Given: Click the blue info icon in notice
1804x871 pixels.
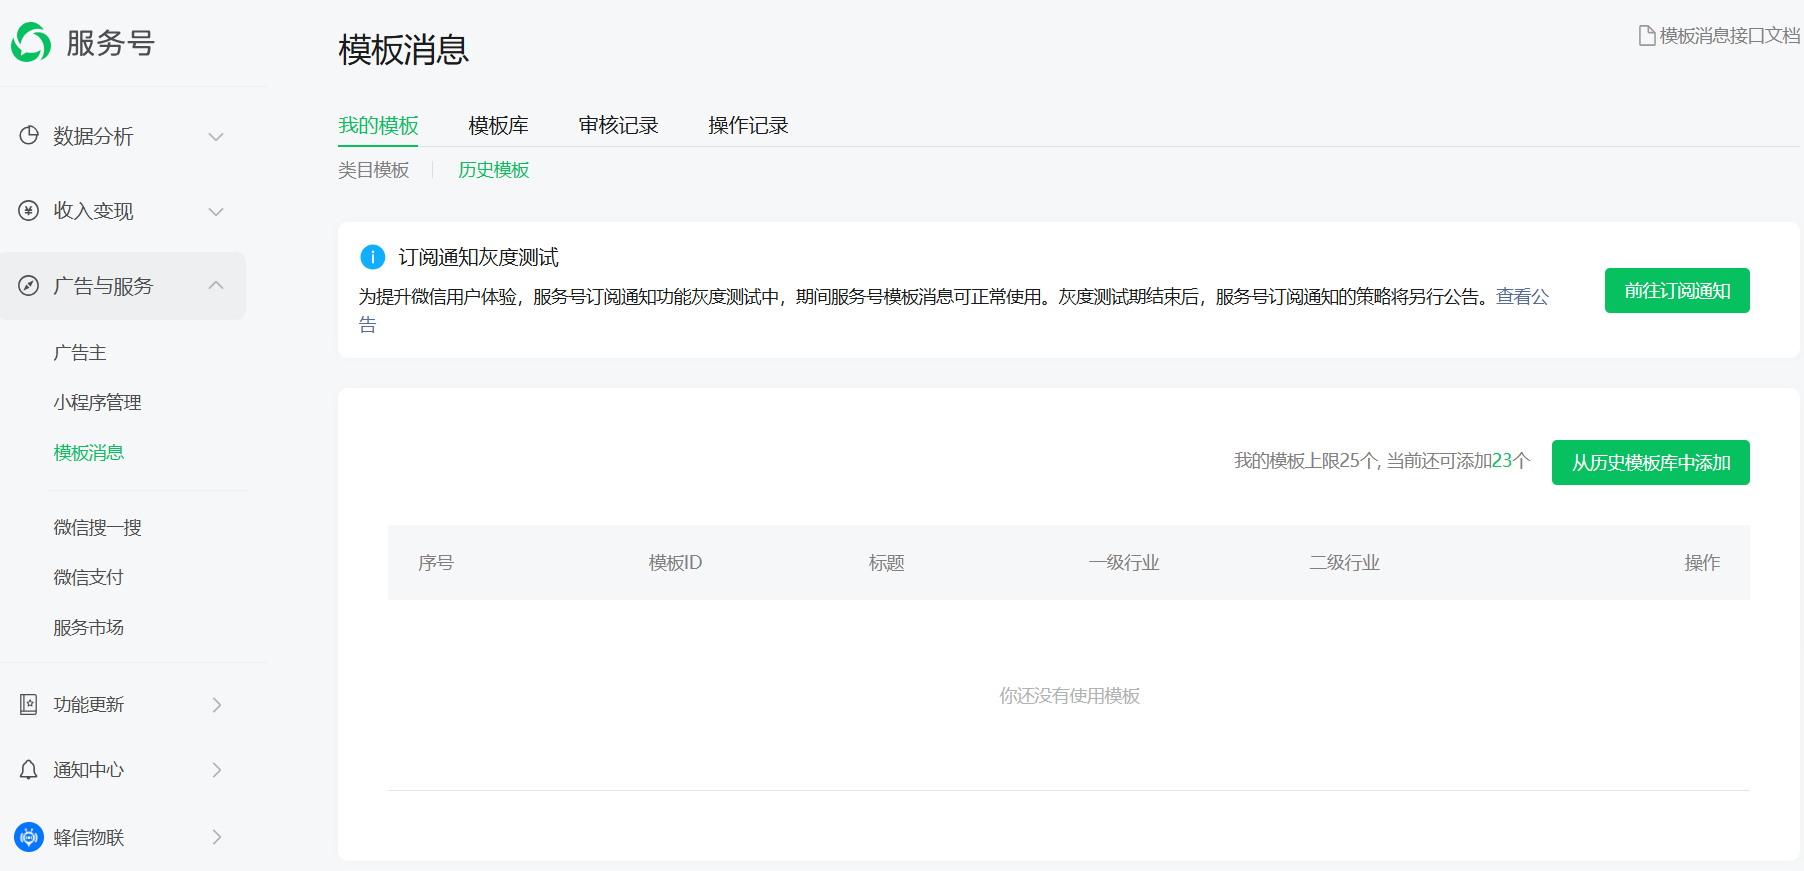Looking at the screenshot, I should pos(372,257).
